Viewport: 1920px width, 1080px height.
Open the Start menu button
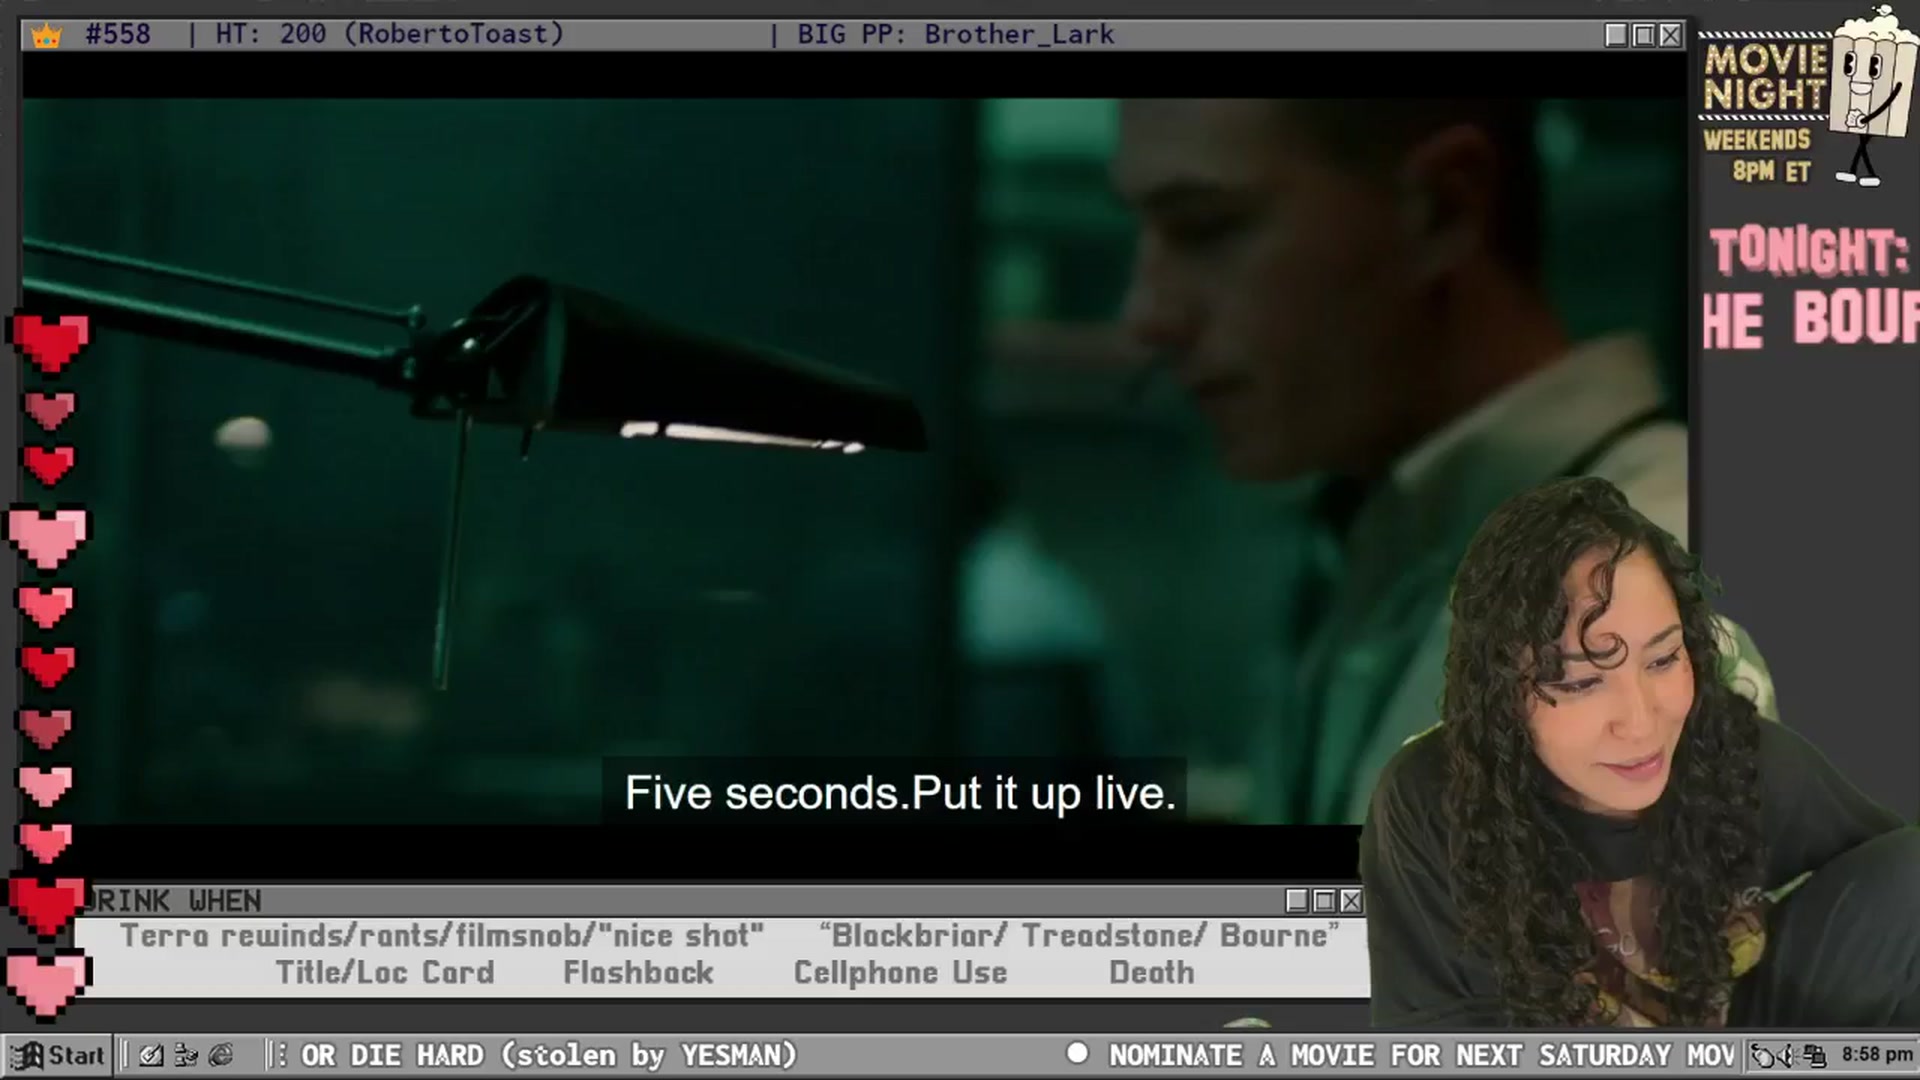(58, 1055)
